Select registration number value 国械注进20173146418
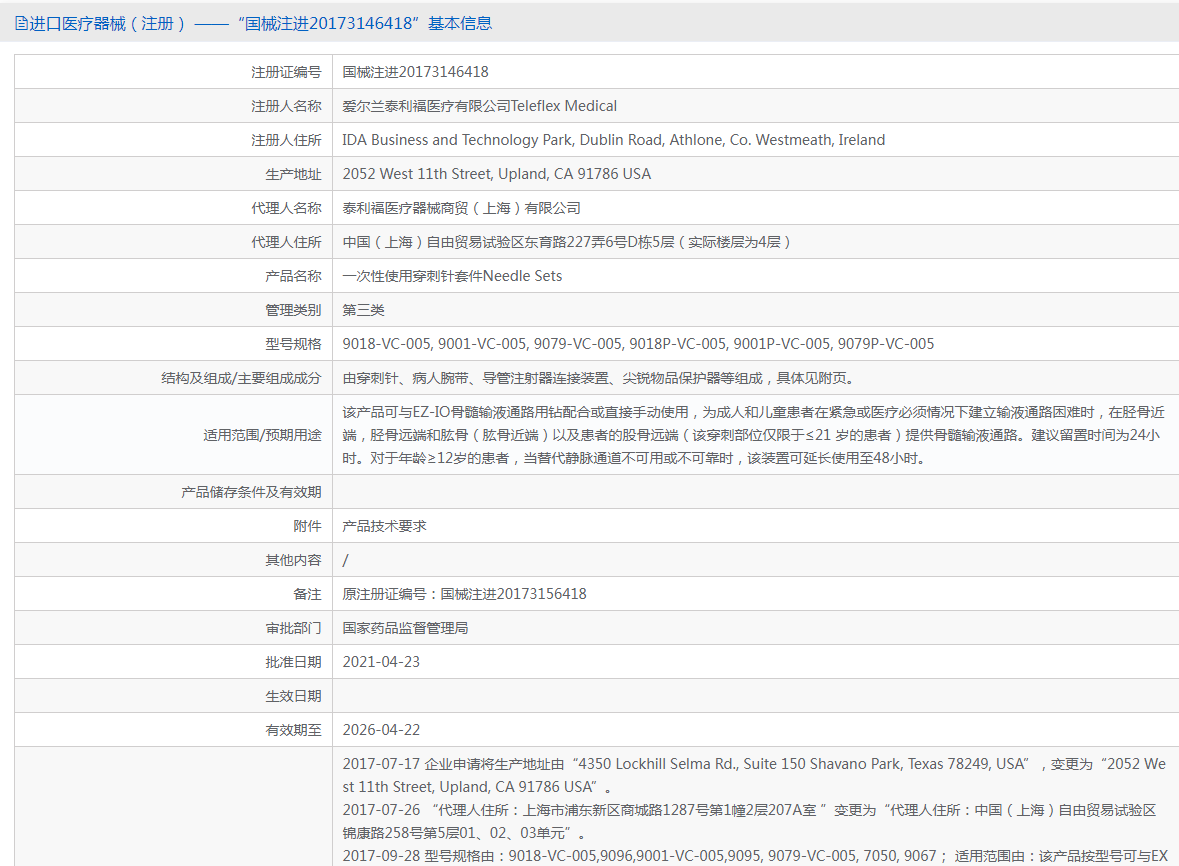The image size is (1179, 866). point(415,72)
